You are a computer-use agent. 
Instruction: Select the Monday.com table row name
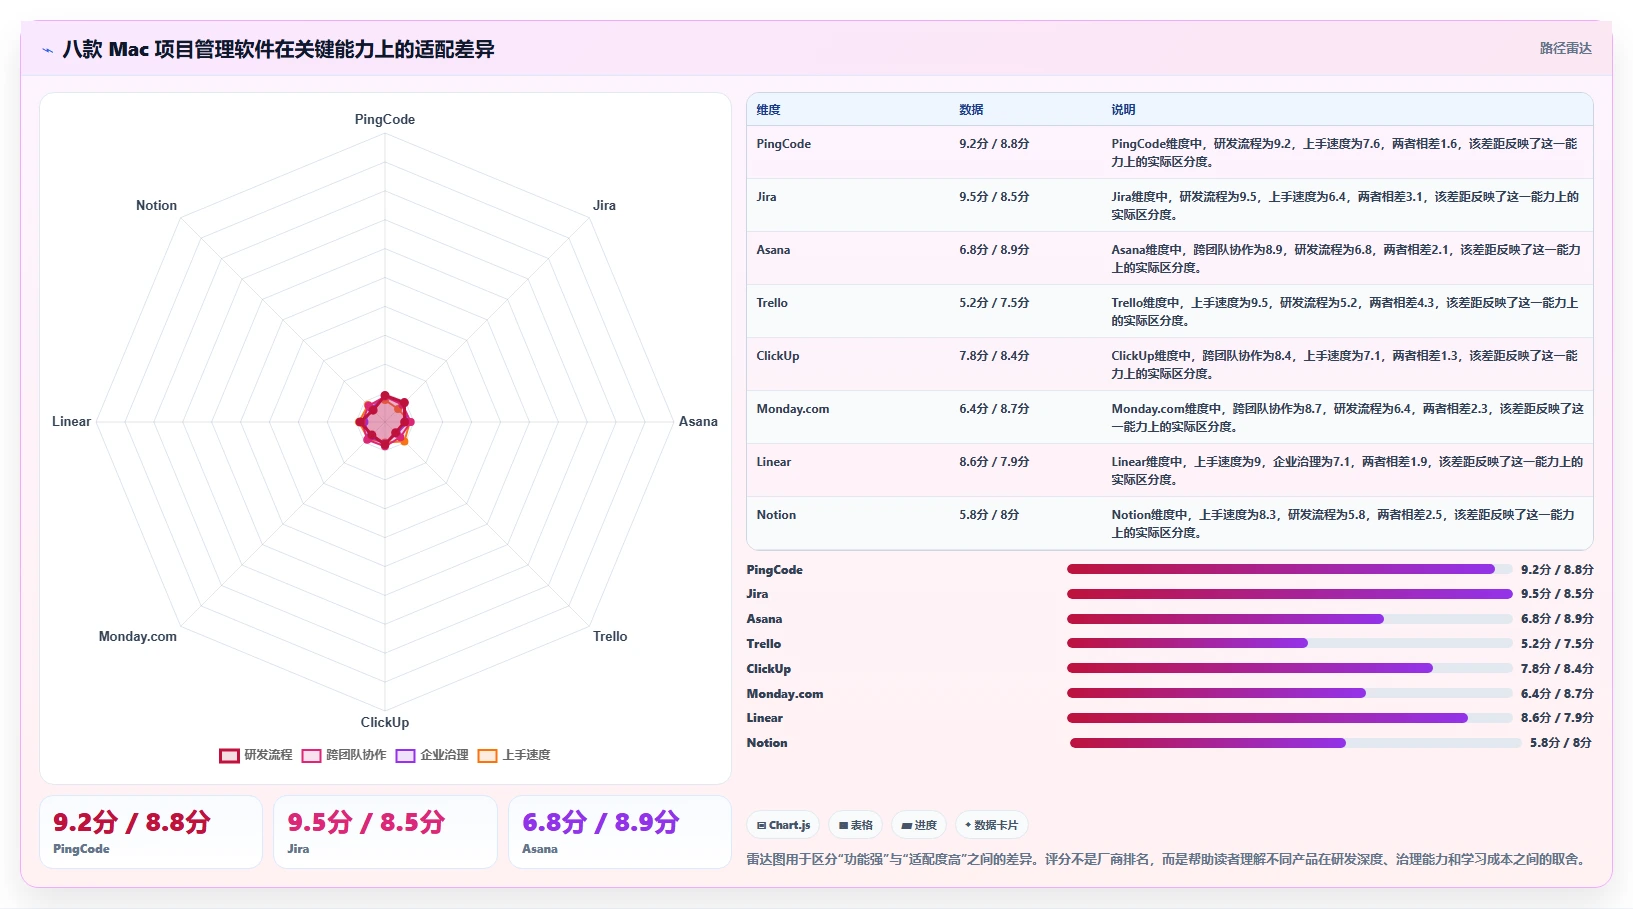pos(793,409)
